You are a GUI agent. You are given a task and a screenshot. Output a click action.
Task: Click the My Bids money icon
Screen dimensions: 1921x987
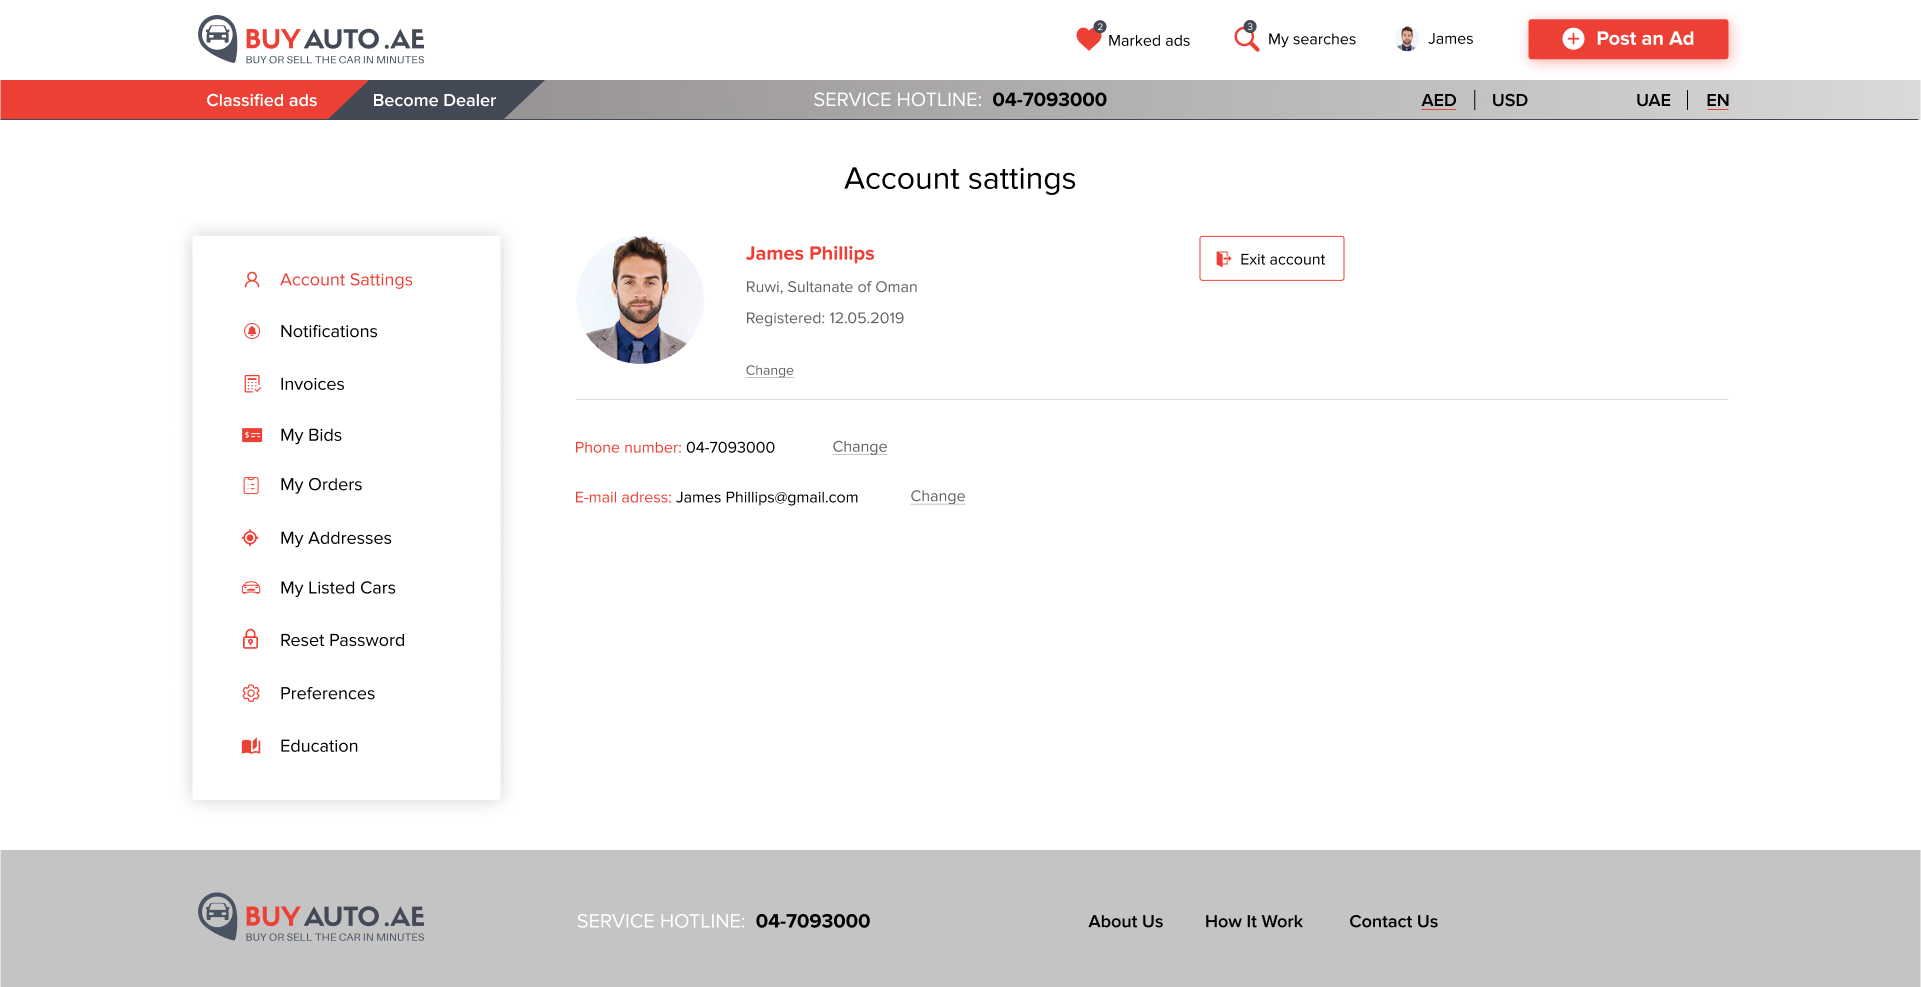point(252,435)
